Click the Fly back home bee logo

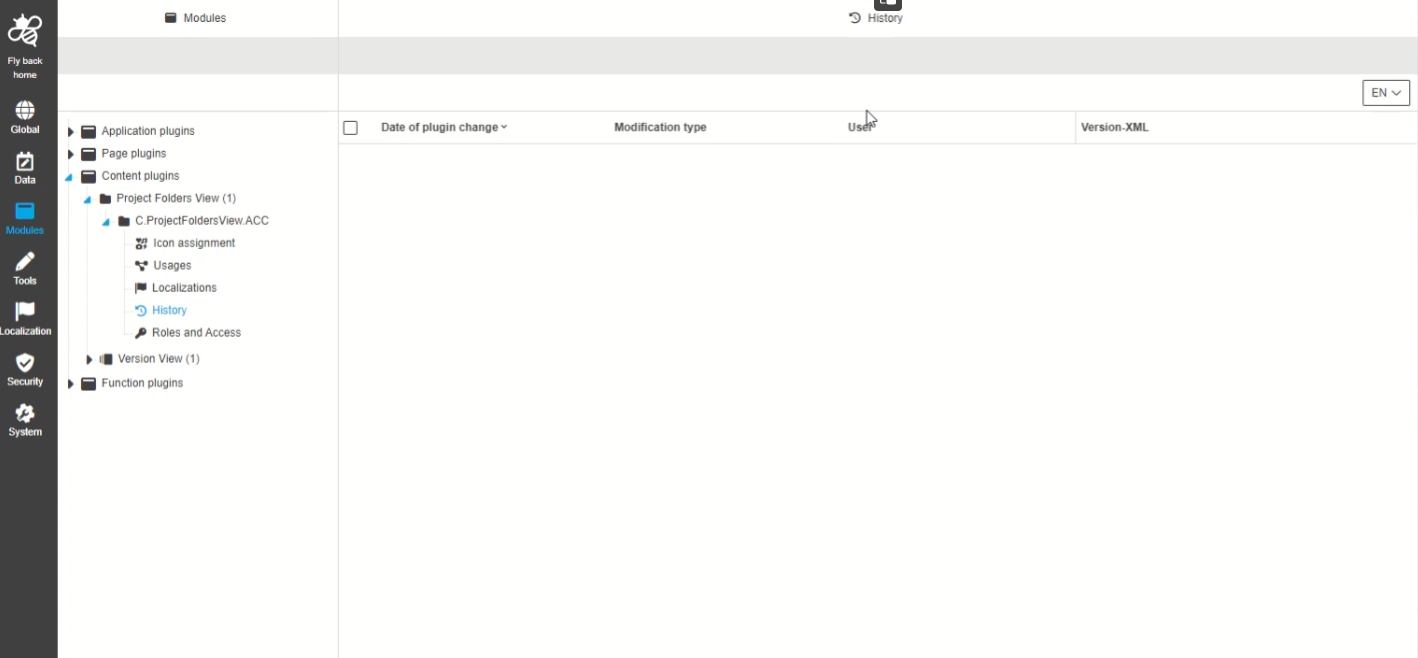click(25, 31)
